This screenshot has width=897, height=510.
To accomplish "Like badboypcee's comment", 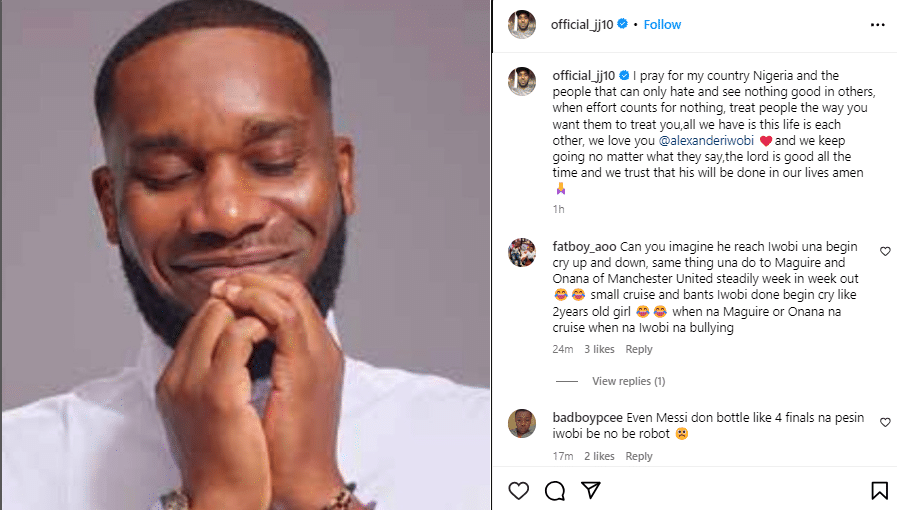I will (x=885, y=423).
